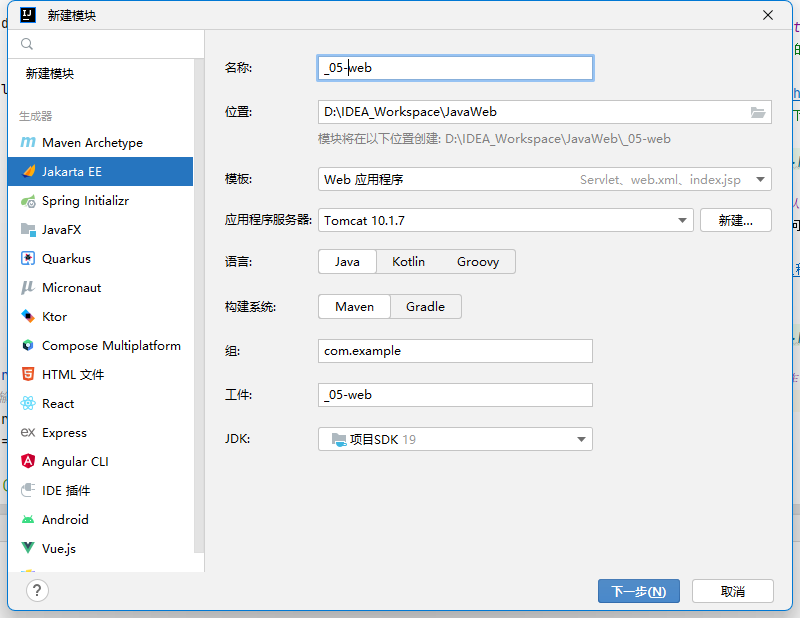Click the 工件 artifact field
800x618 pixels.
tap(455, 395)
